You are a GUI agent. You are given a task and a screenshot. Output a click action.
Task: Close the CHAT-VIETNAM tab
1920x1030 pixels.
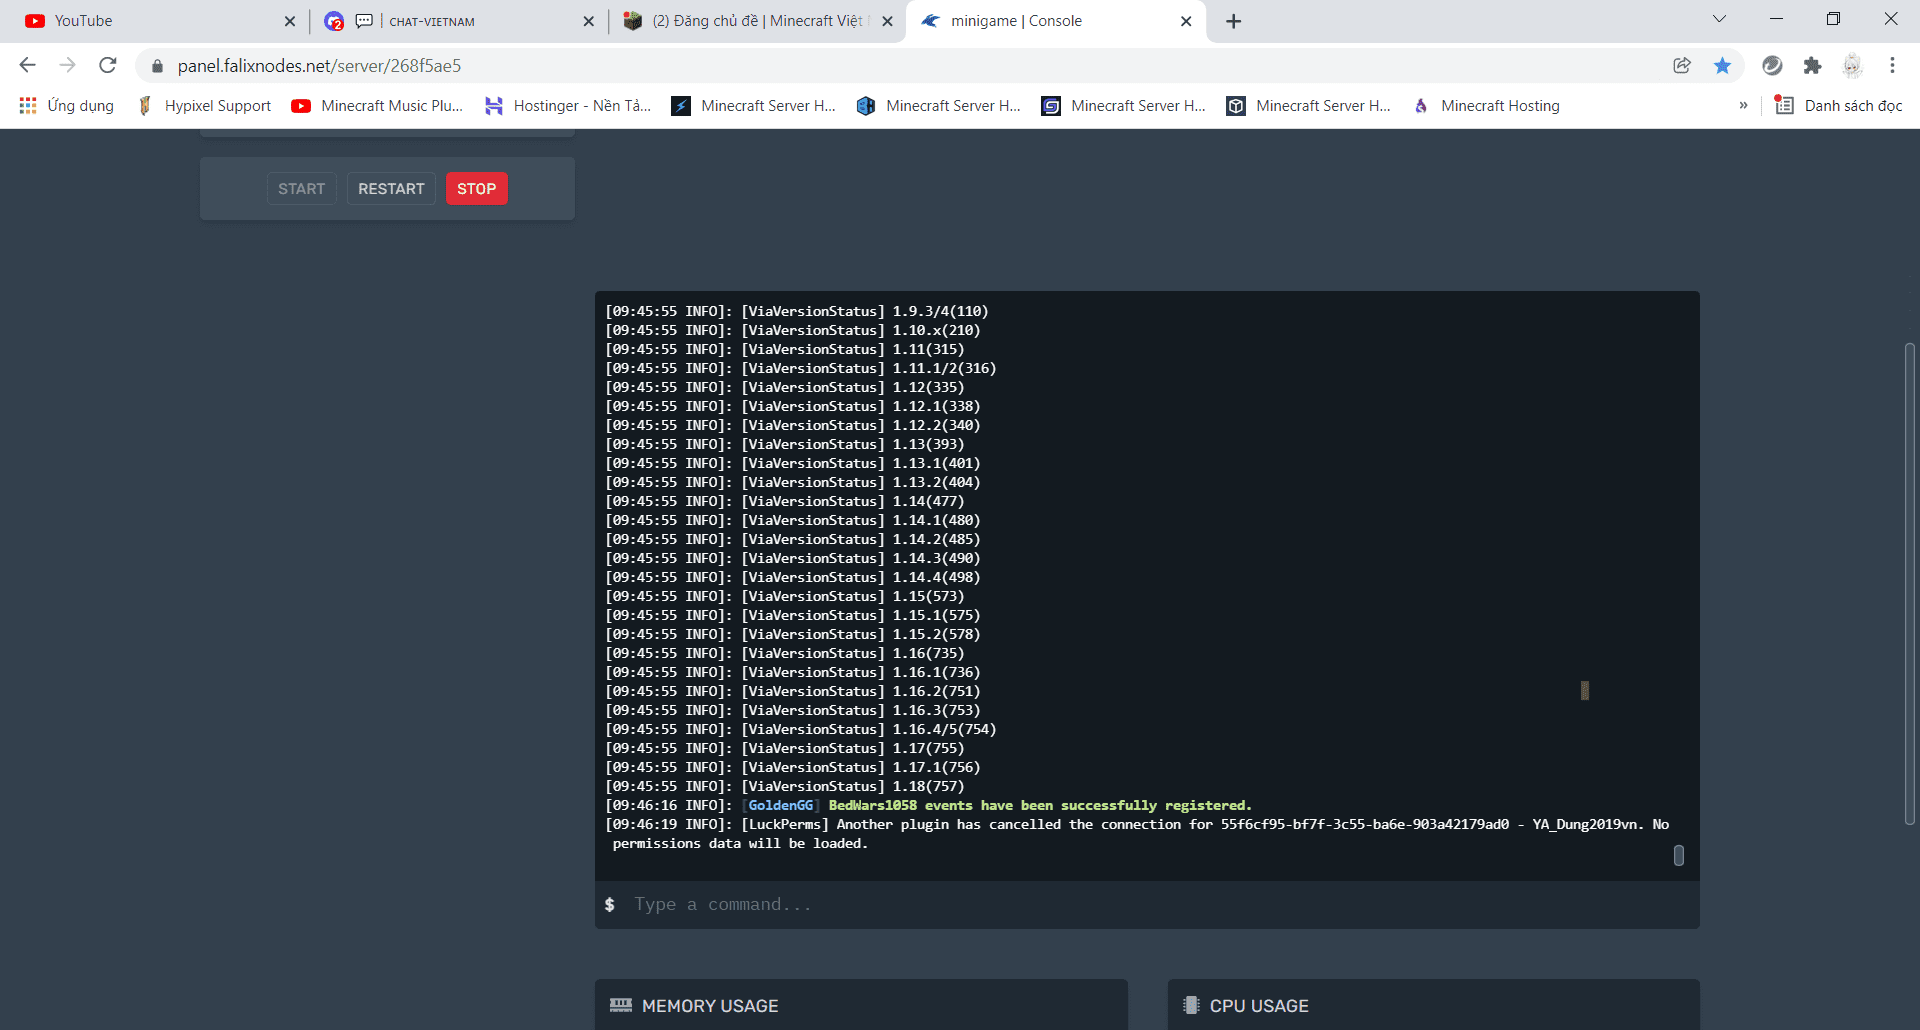pos(588,21)
